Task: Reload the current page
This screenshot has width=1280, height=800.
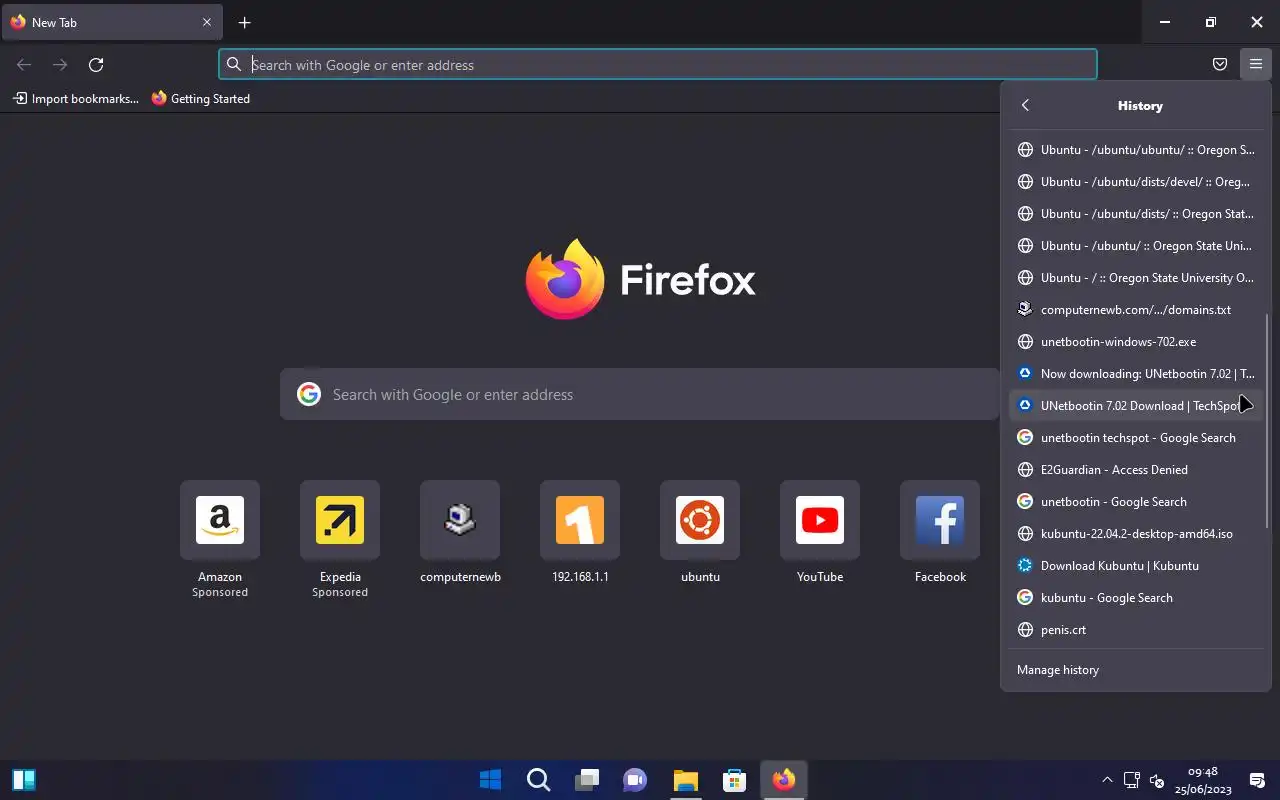Action: [x=96, y=65]
